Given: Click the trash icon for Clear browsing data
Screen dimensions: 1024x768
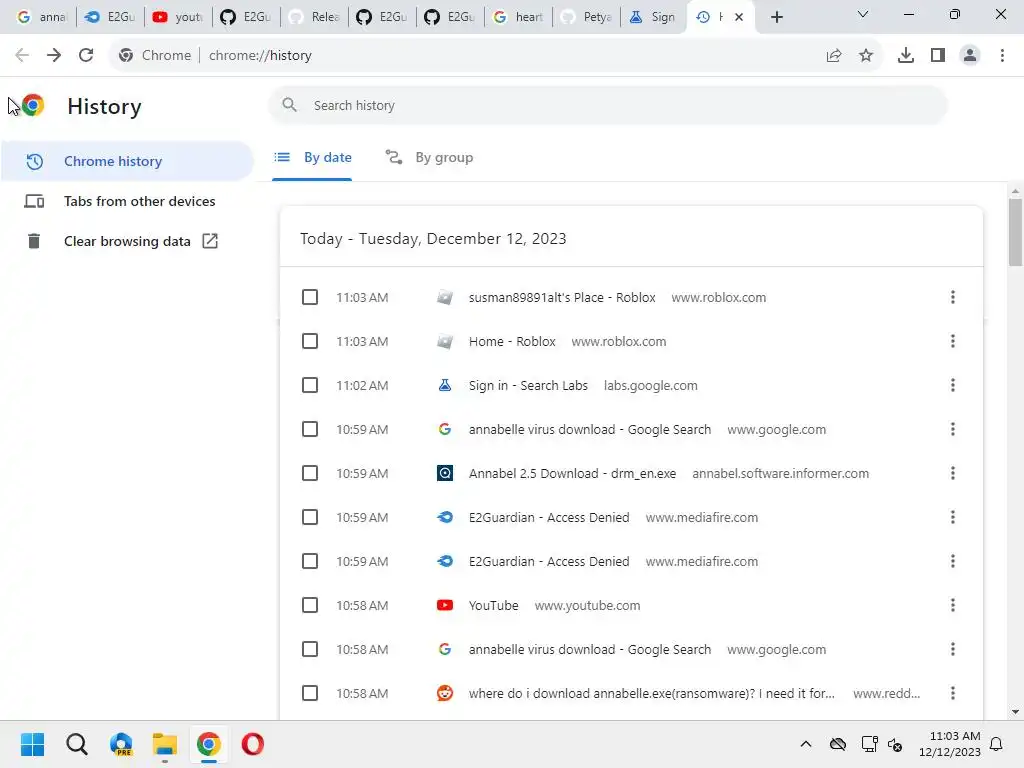Looking at the screenshot, I should tap(34, 241).
